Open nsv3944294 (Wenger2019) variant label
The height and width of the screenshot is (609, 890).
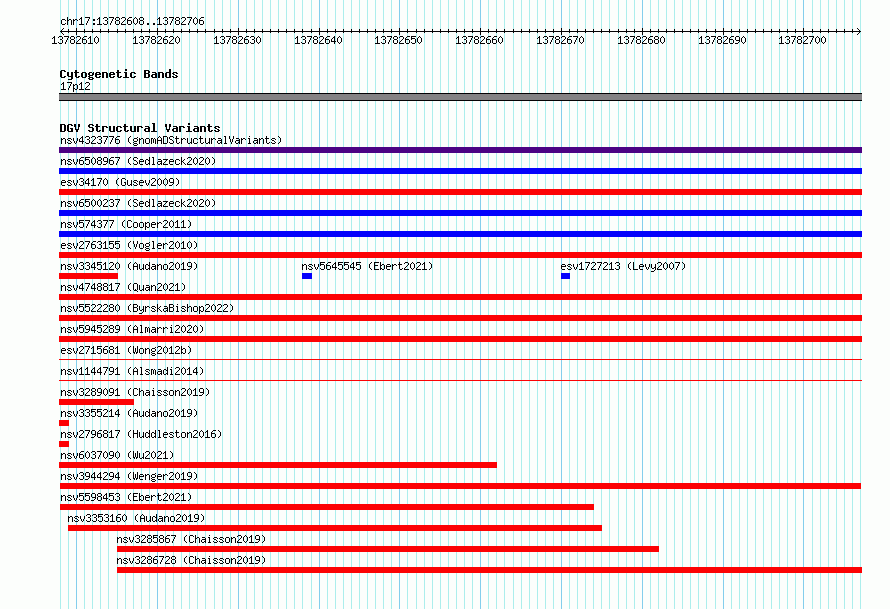click(x=129, y=476)
